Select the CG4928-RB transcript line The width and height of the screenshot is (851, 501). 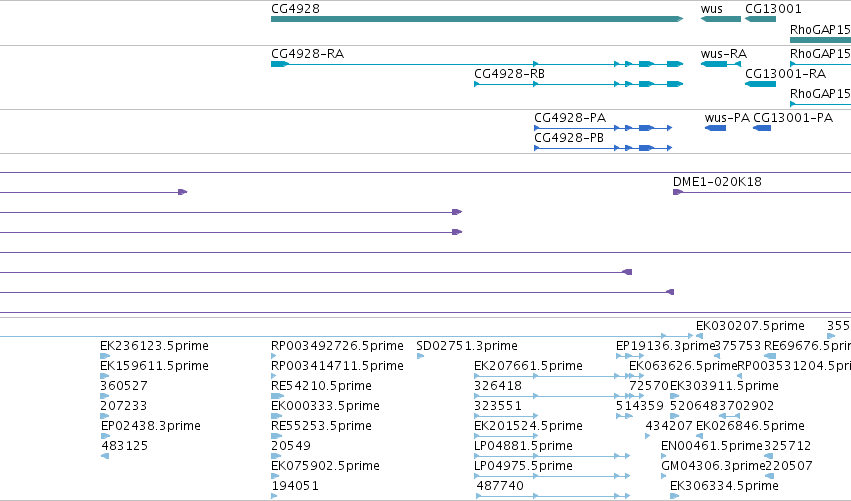pos(579,84)
